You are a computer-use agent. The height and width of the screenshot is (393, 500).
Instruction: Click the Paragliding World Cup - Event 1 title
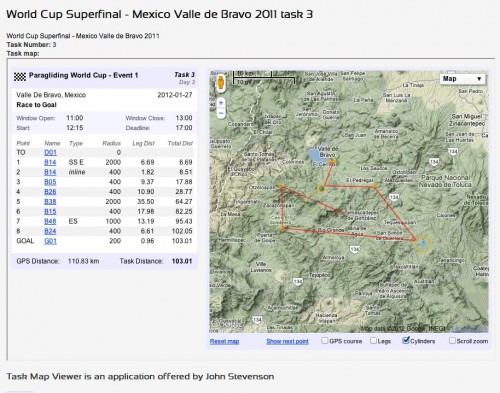(x=83, y=75)
